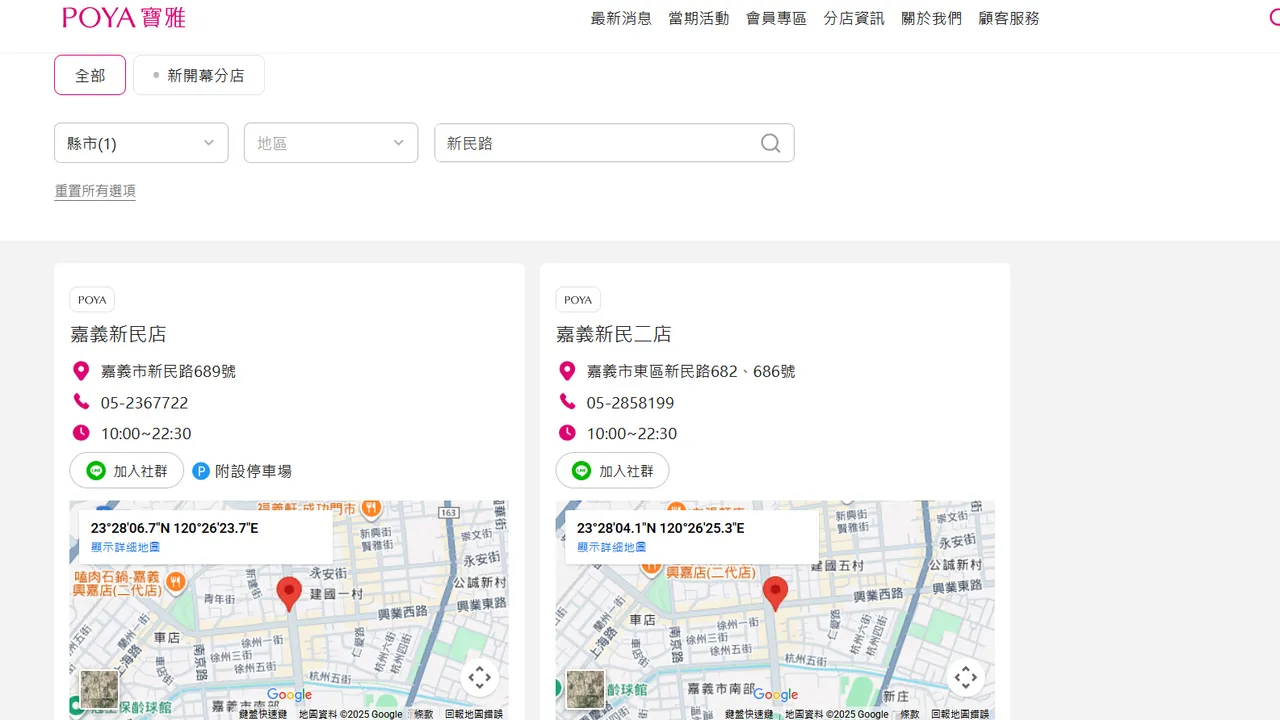Click the magnifier icon in the street search field
The image size is (1280, 720).
pos(769,143)
